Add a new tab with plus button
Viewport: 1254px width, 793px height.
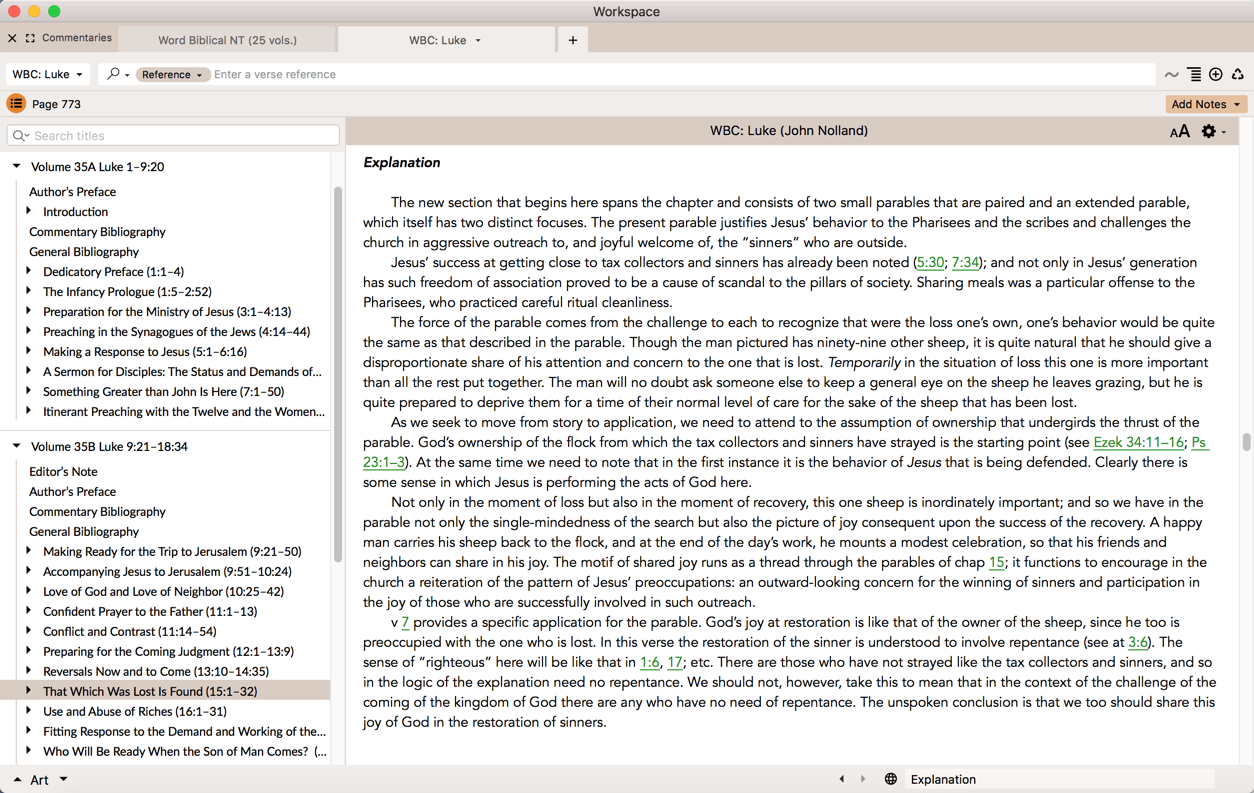point(573,40)
